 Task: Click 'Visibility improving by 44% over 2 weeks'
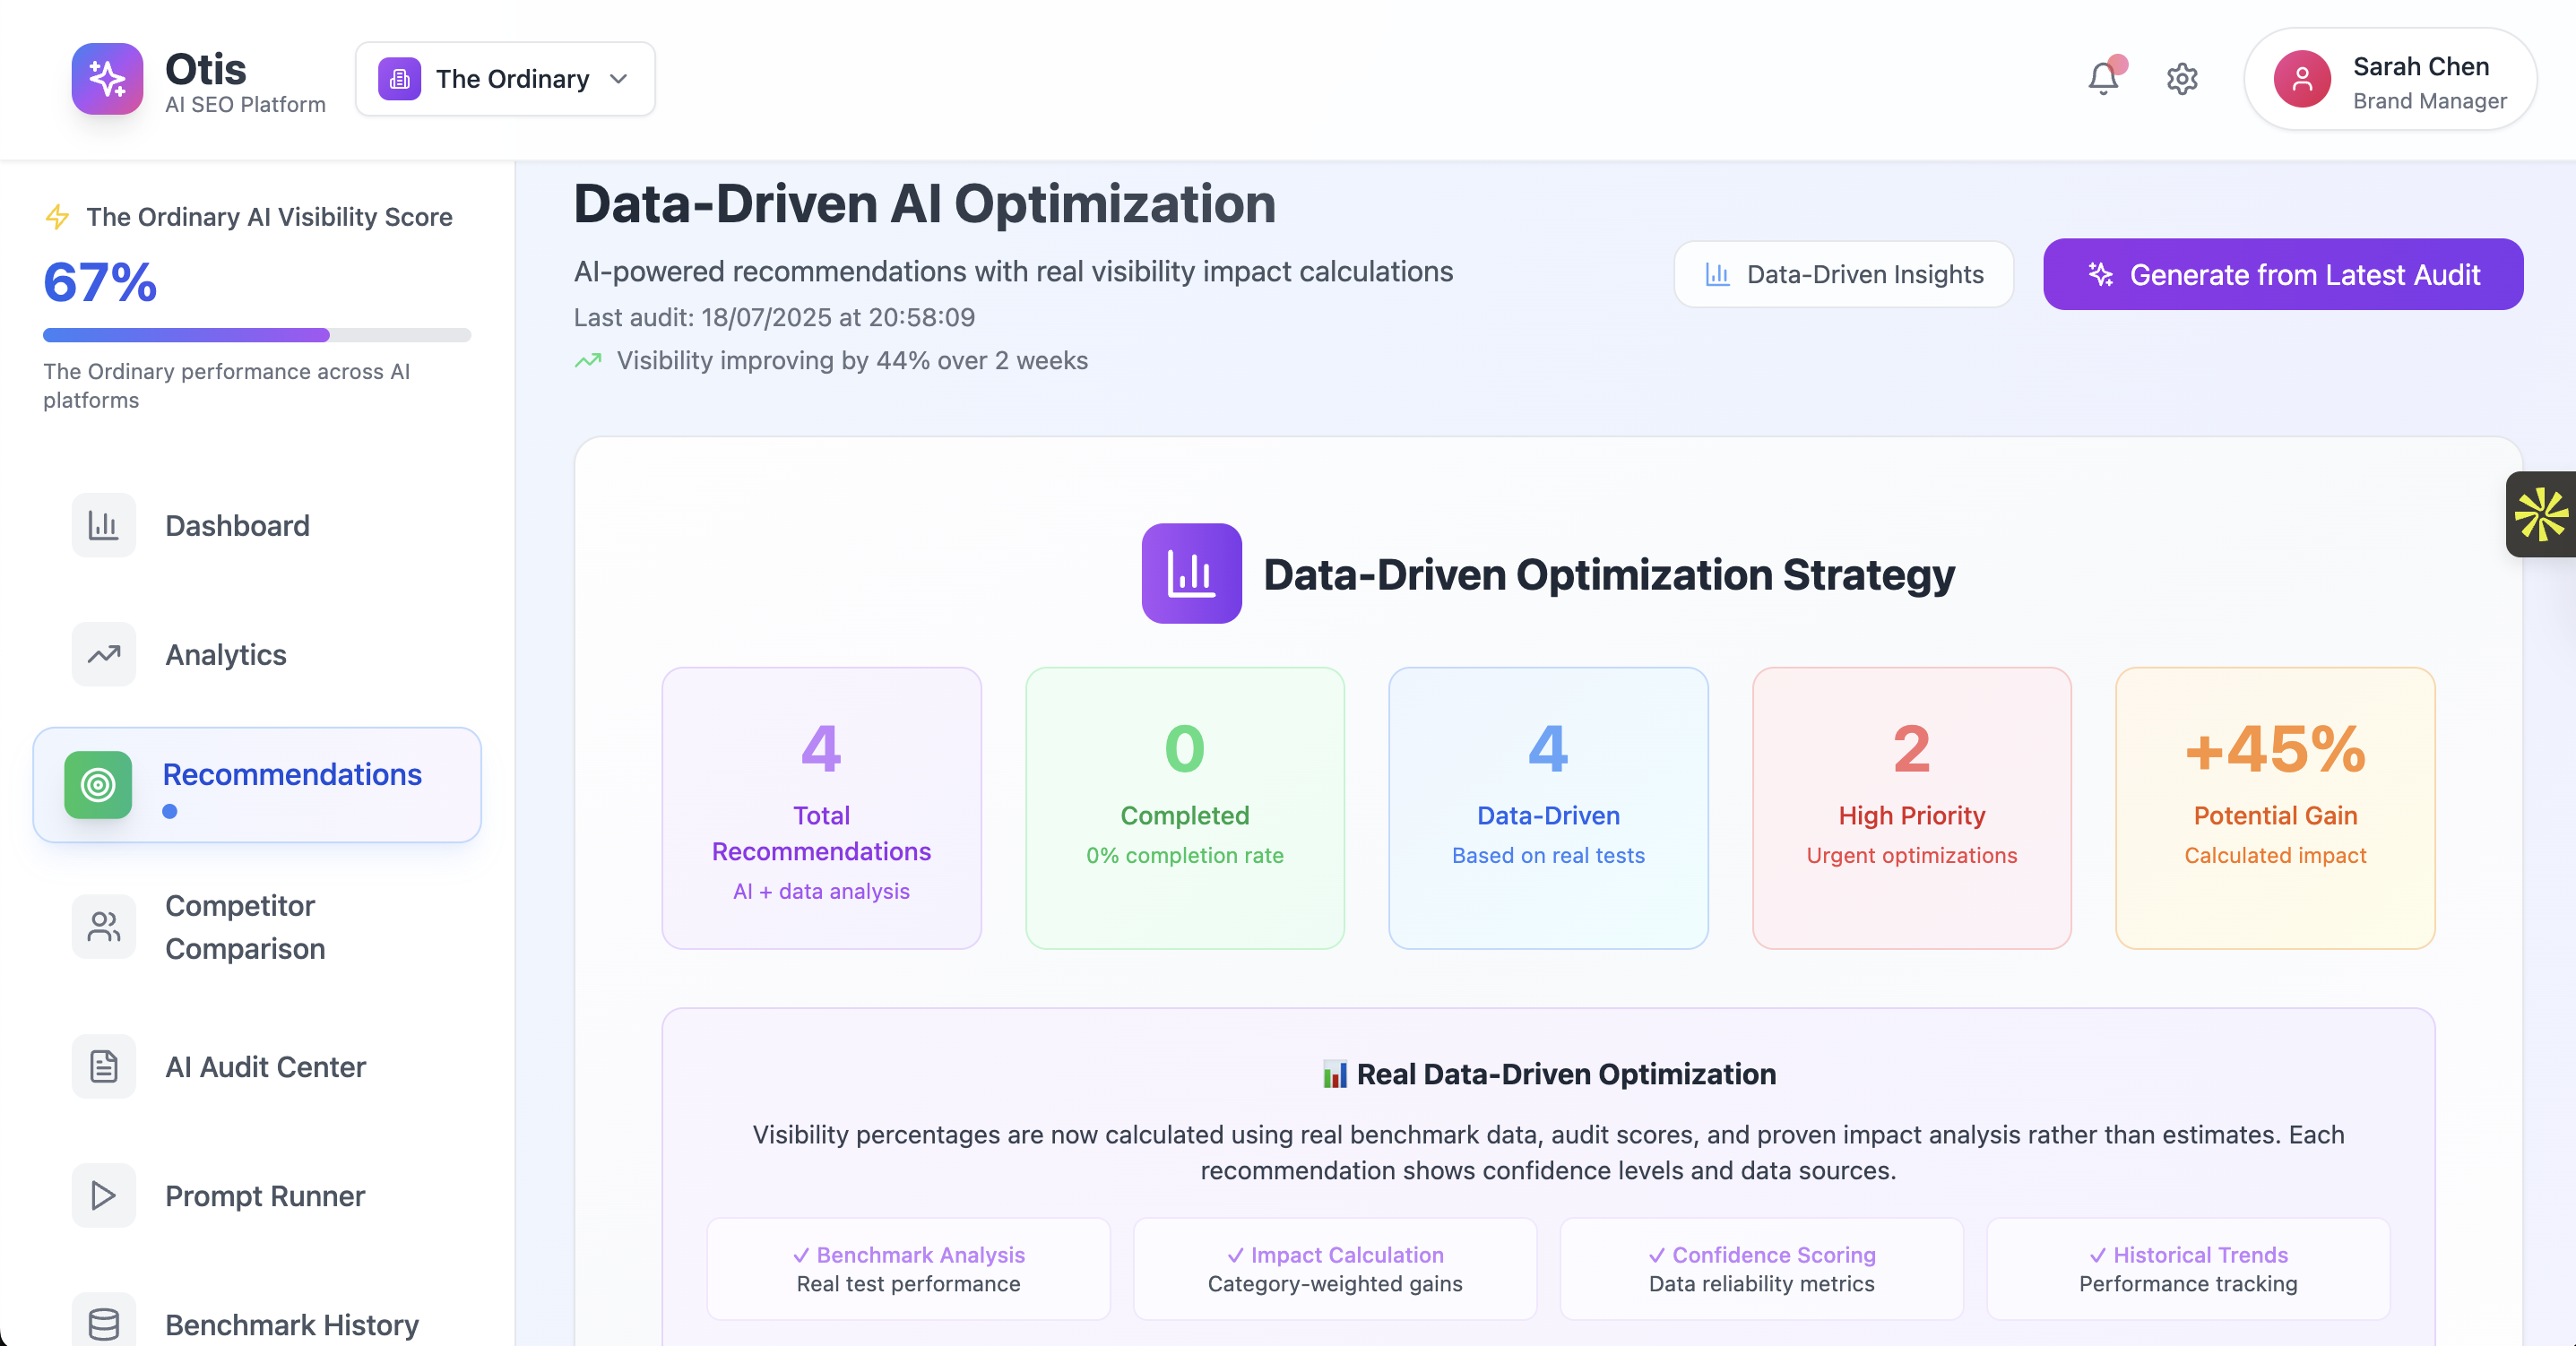pos(852,360)
